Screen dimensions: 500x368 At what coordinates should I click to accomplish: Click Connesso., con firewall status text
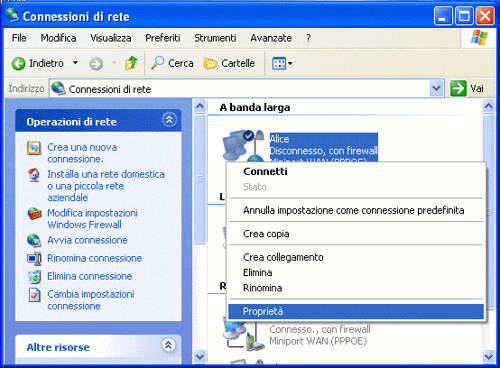[320, 329]
